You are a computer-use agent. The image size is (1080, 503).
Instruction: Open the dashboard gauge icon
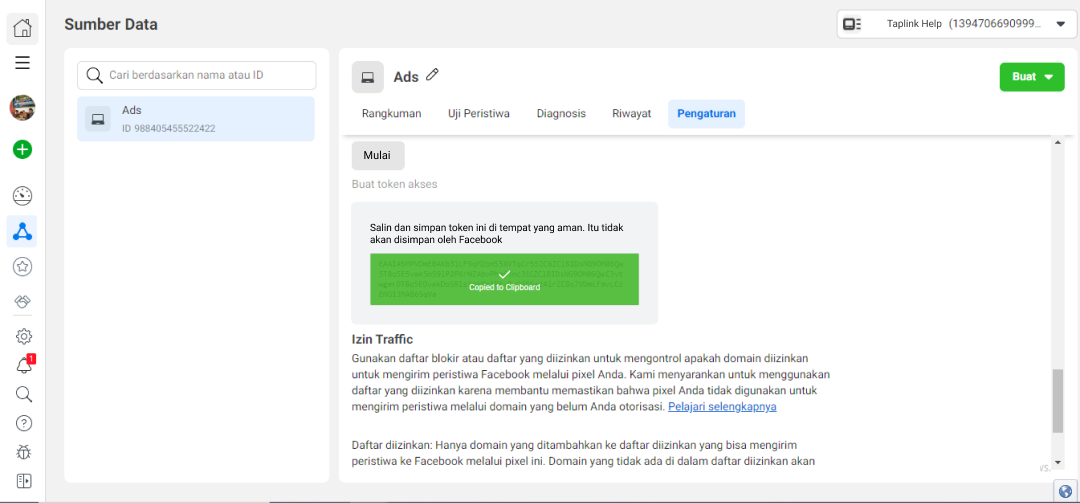23,196
